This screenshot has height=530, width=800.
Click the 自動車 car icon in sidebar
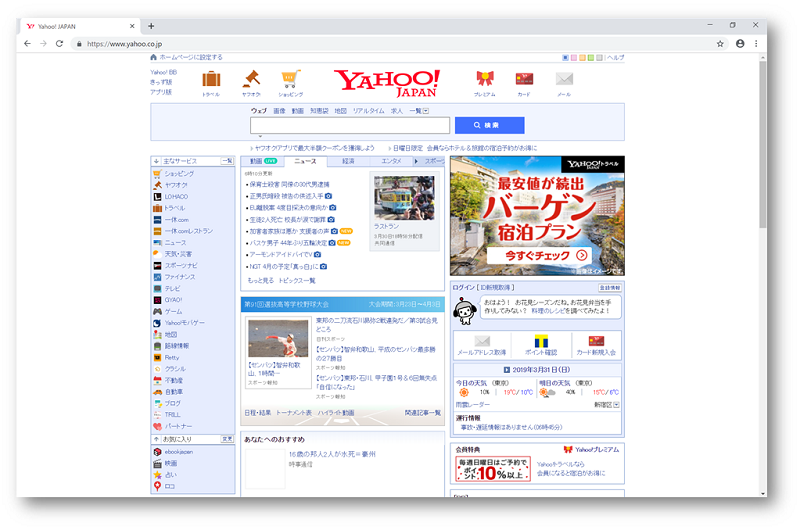[158, 392]
